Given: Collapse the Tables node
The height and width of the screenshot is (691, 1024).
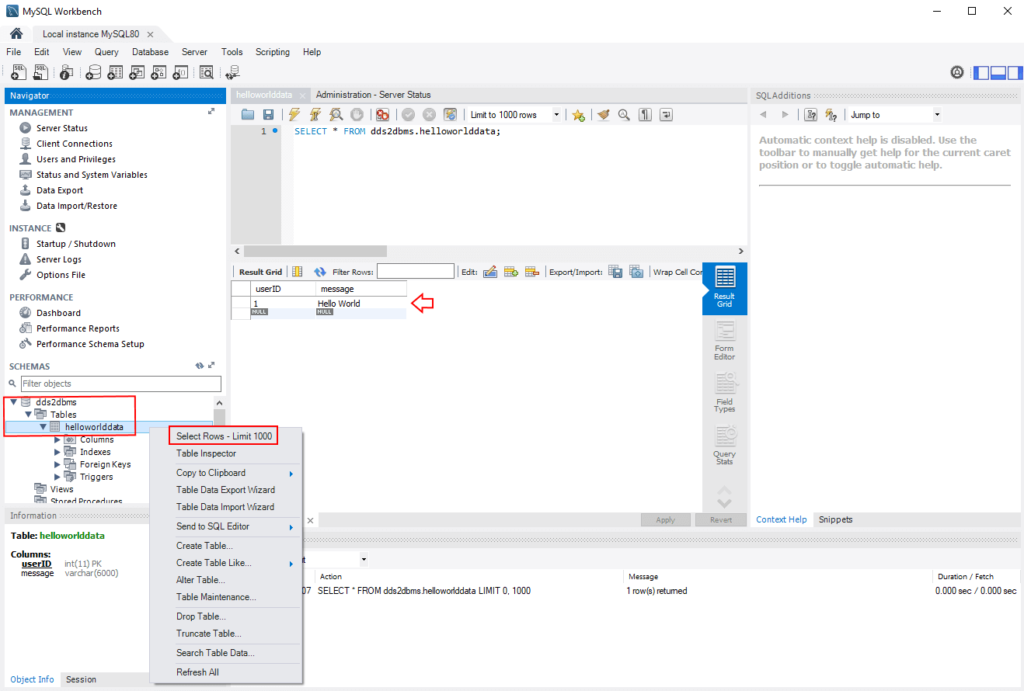Looking at the screenshot, I should pos(28,415).
